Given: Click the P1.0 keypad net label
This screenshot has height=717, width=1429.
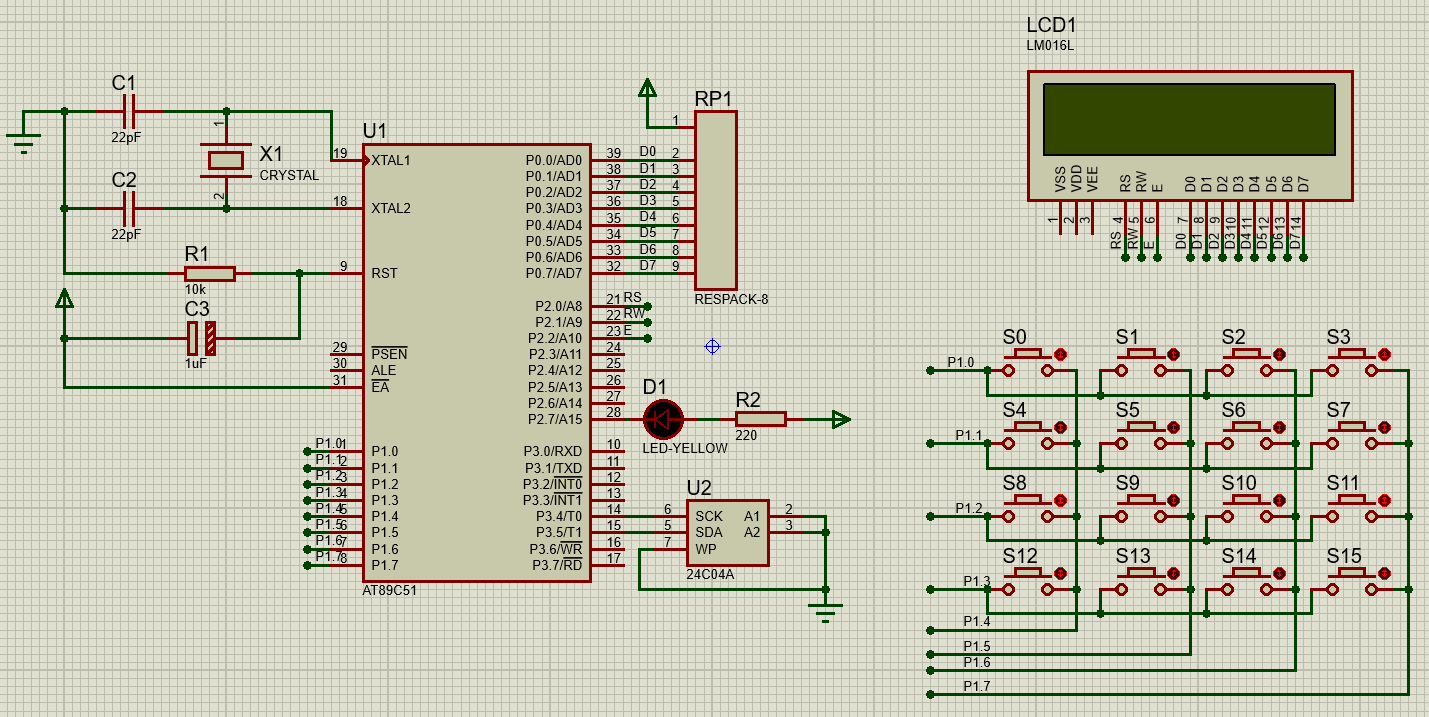Looking at the screenshot, I should point(960,362).
